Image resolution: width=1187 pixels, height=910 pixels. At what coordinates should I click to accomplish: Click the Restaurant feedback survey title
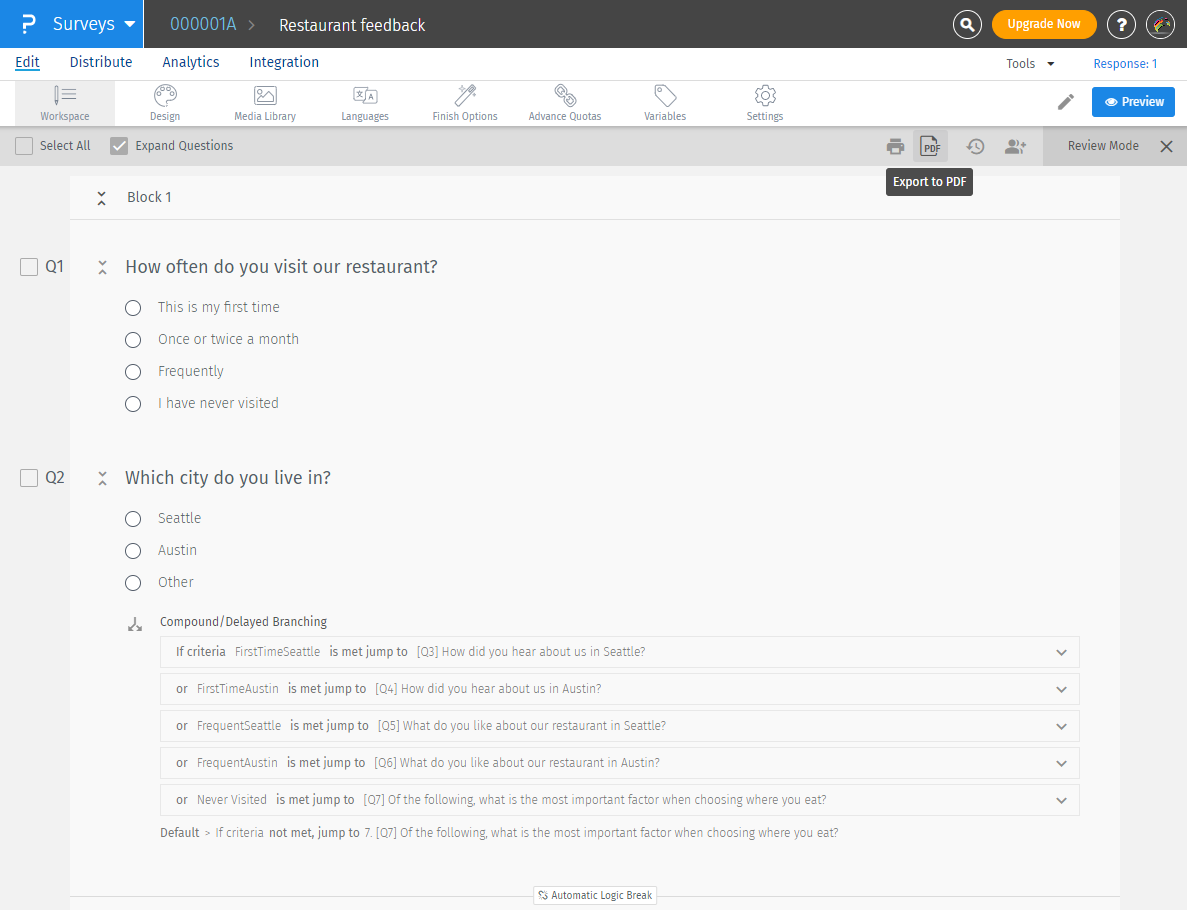pos(352,25)
